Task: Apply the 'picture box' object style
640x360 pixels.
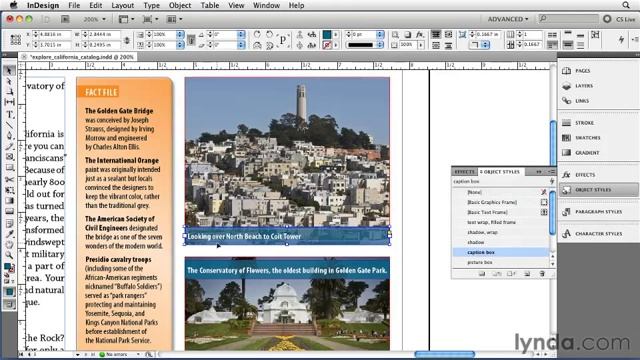Action: click(x=501, y=262)
